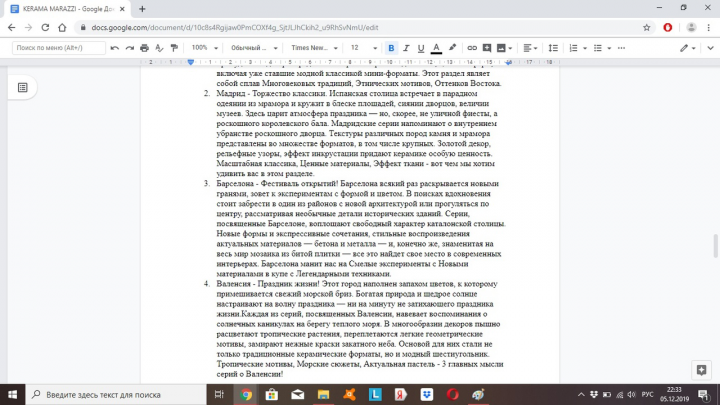Open the highlight color picker
The image size is (720, 405).
[x=452, y=48]
